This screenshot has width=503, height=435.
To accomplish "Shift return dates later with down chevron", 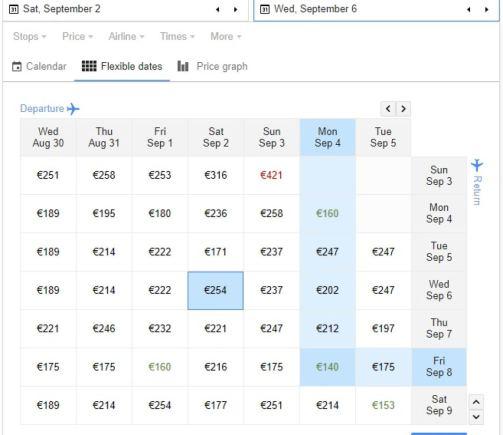I will (476, 417).
